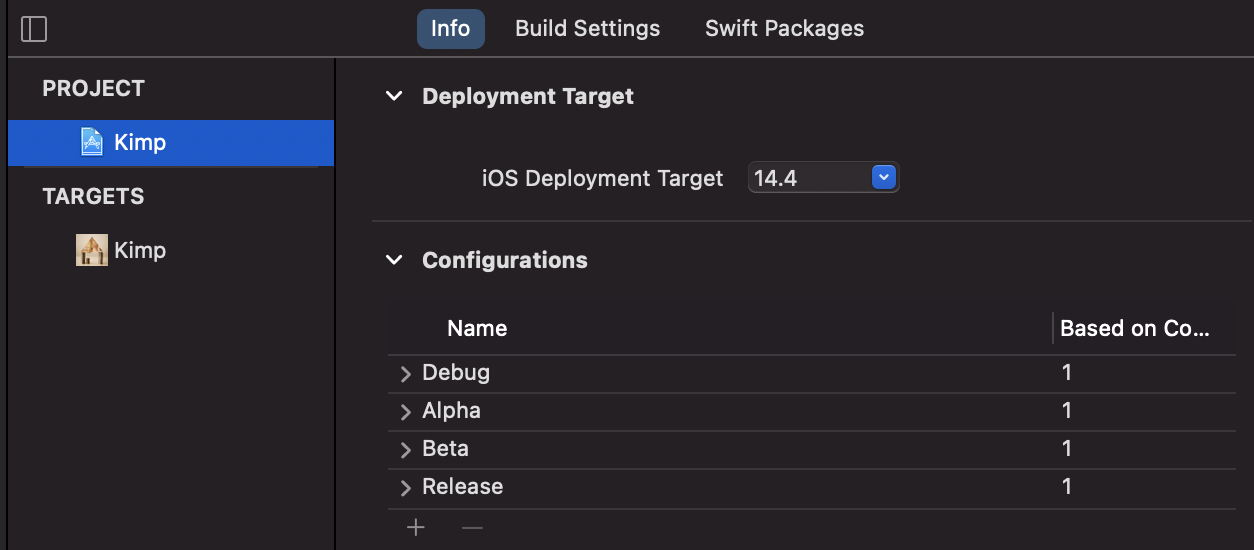The height and width of the screenshot is (550, 1254).
Task: Open the Build Settings tab
Action: pos(587,28)
